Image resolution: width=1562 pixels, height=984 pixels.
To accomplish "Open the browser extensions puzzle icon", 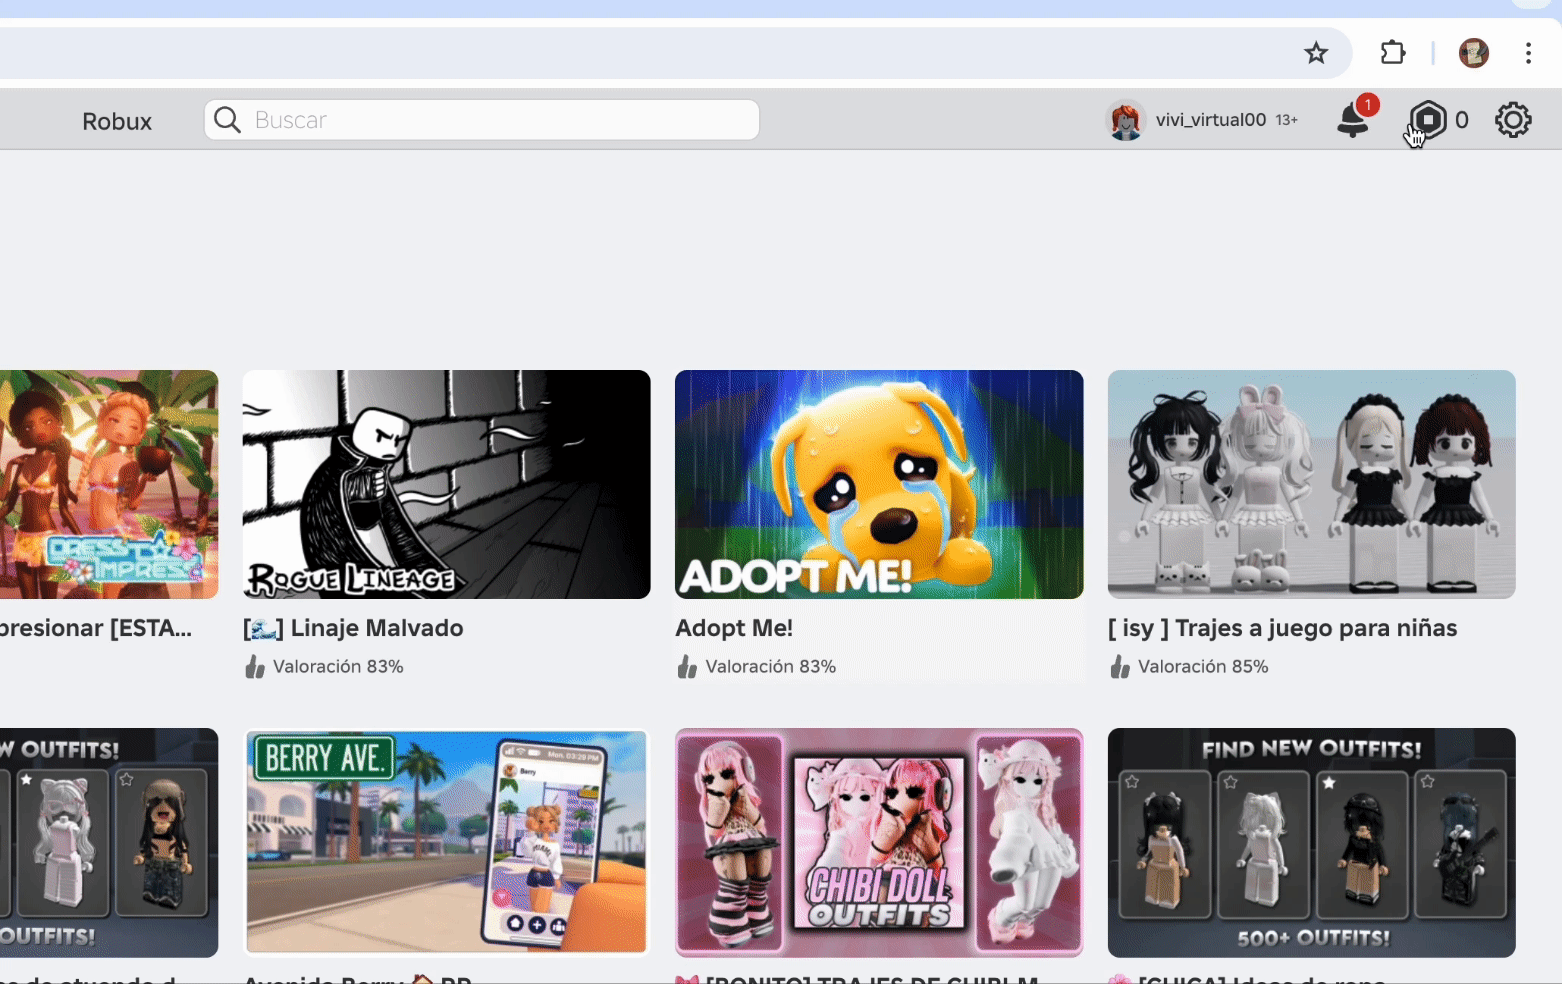I will [x=1393, y=52].
